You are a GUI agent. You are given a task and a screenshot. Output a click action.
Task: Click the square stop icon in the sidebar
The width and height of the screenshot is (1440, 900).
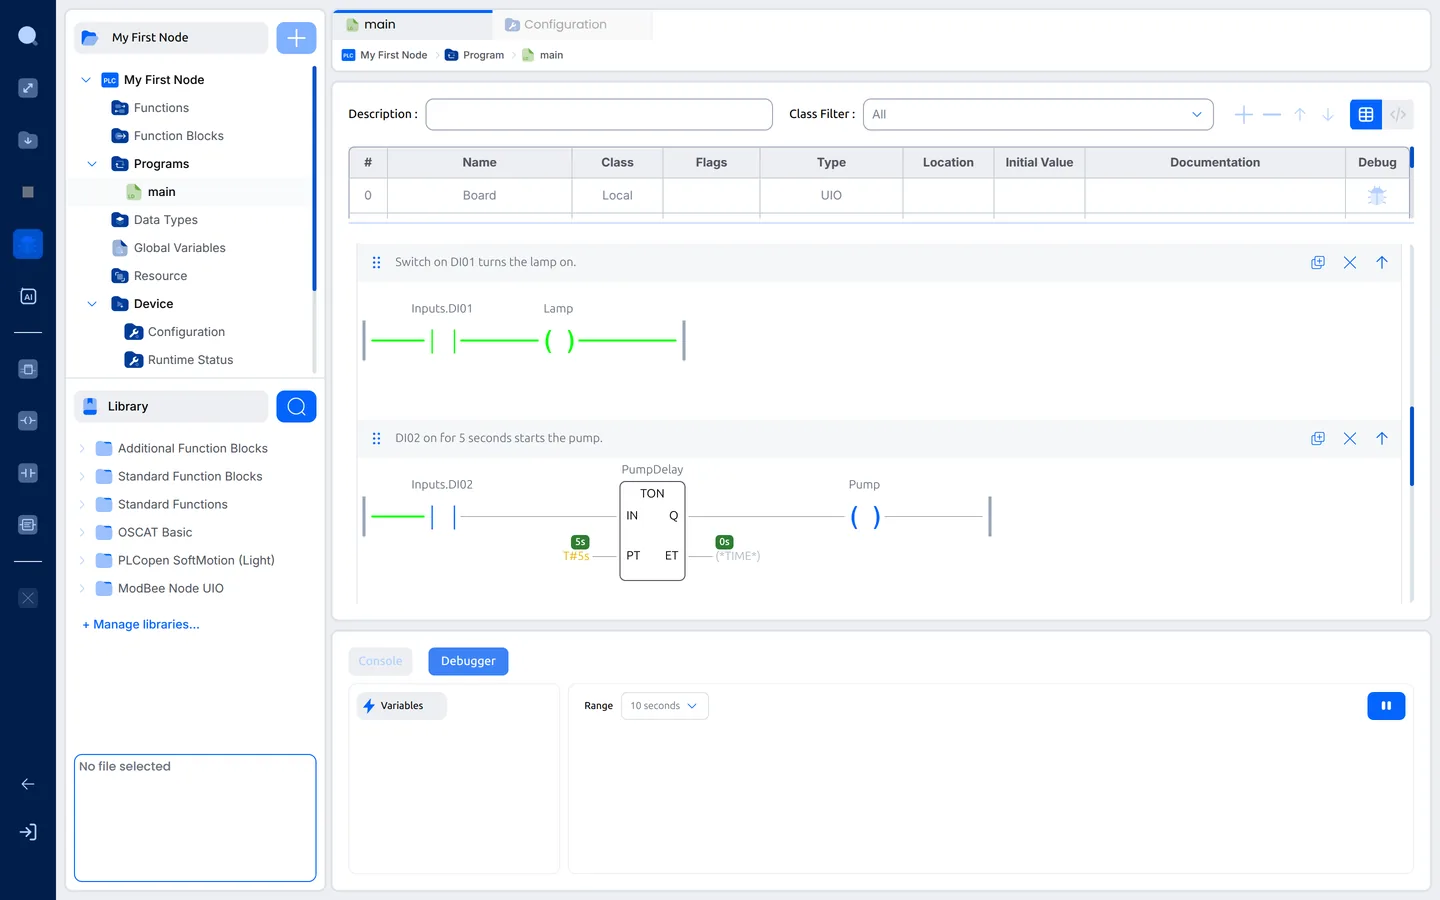(x=28, y=192)
